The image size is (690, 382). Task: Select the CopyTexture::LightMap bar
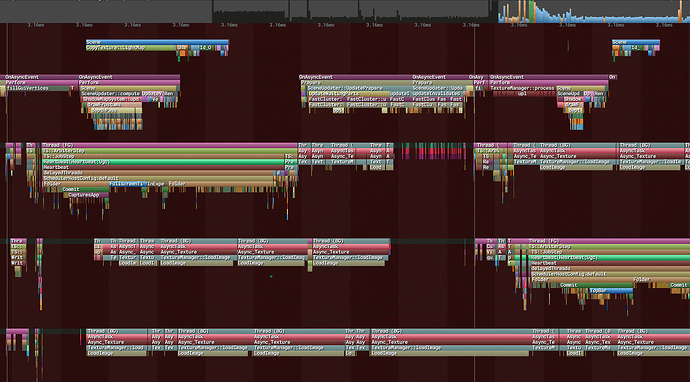tap(131, 48)
